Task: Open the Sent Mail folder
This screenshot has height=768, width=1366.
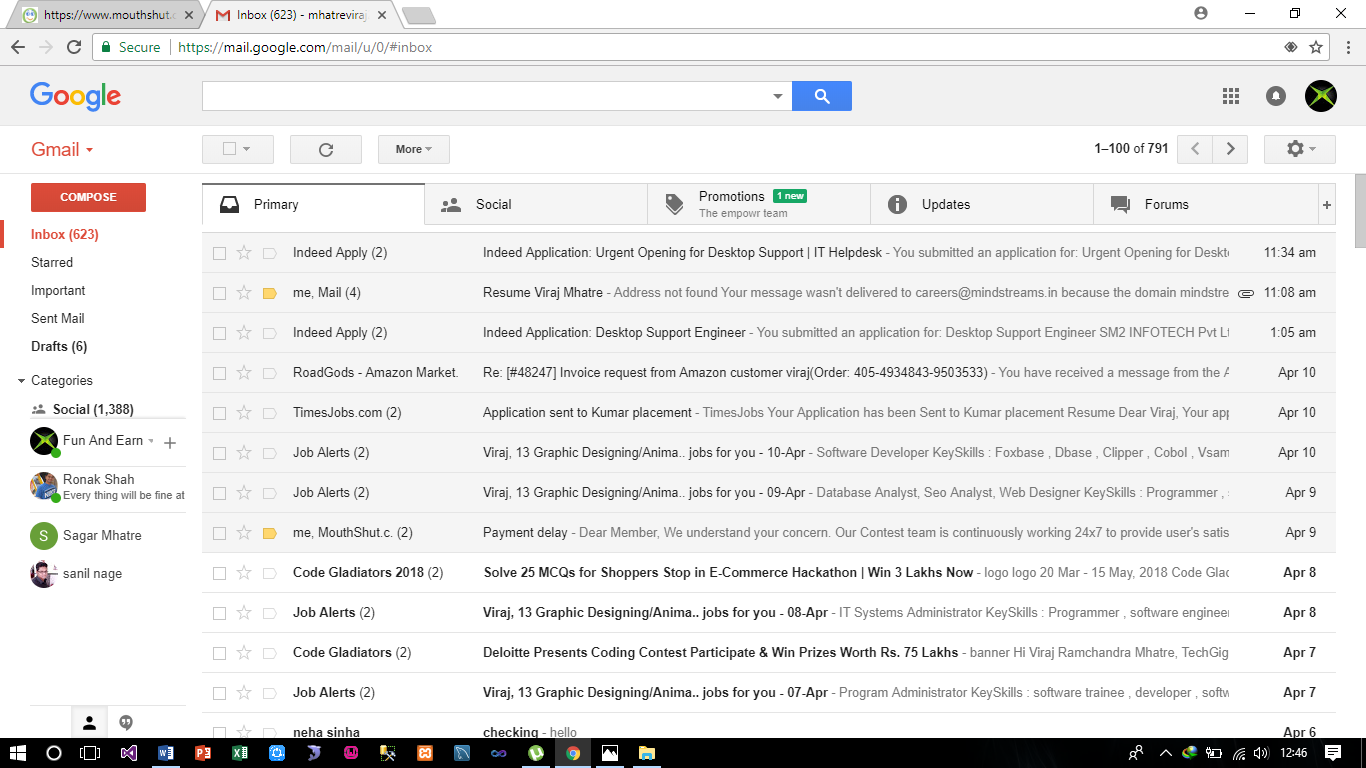Action: [x=58, y=318]
